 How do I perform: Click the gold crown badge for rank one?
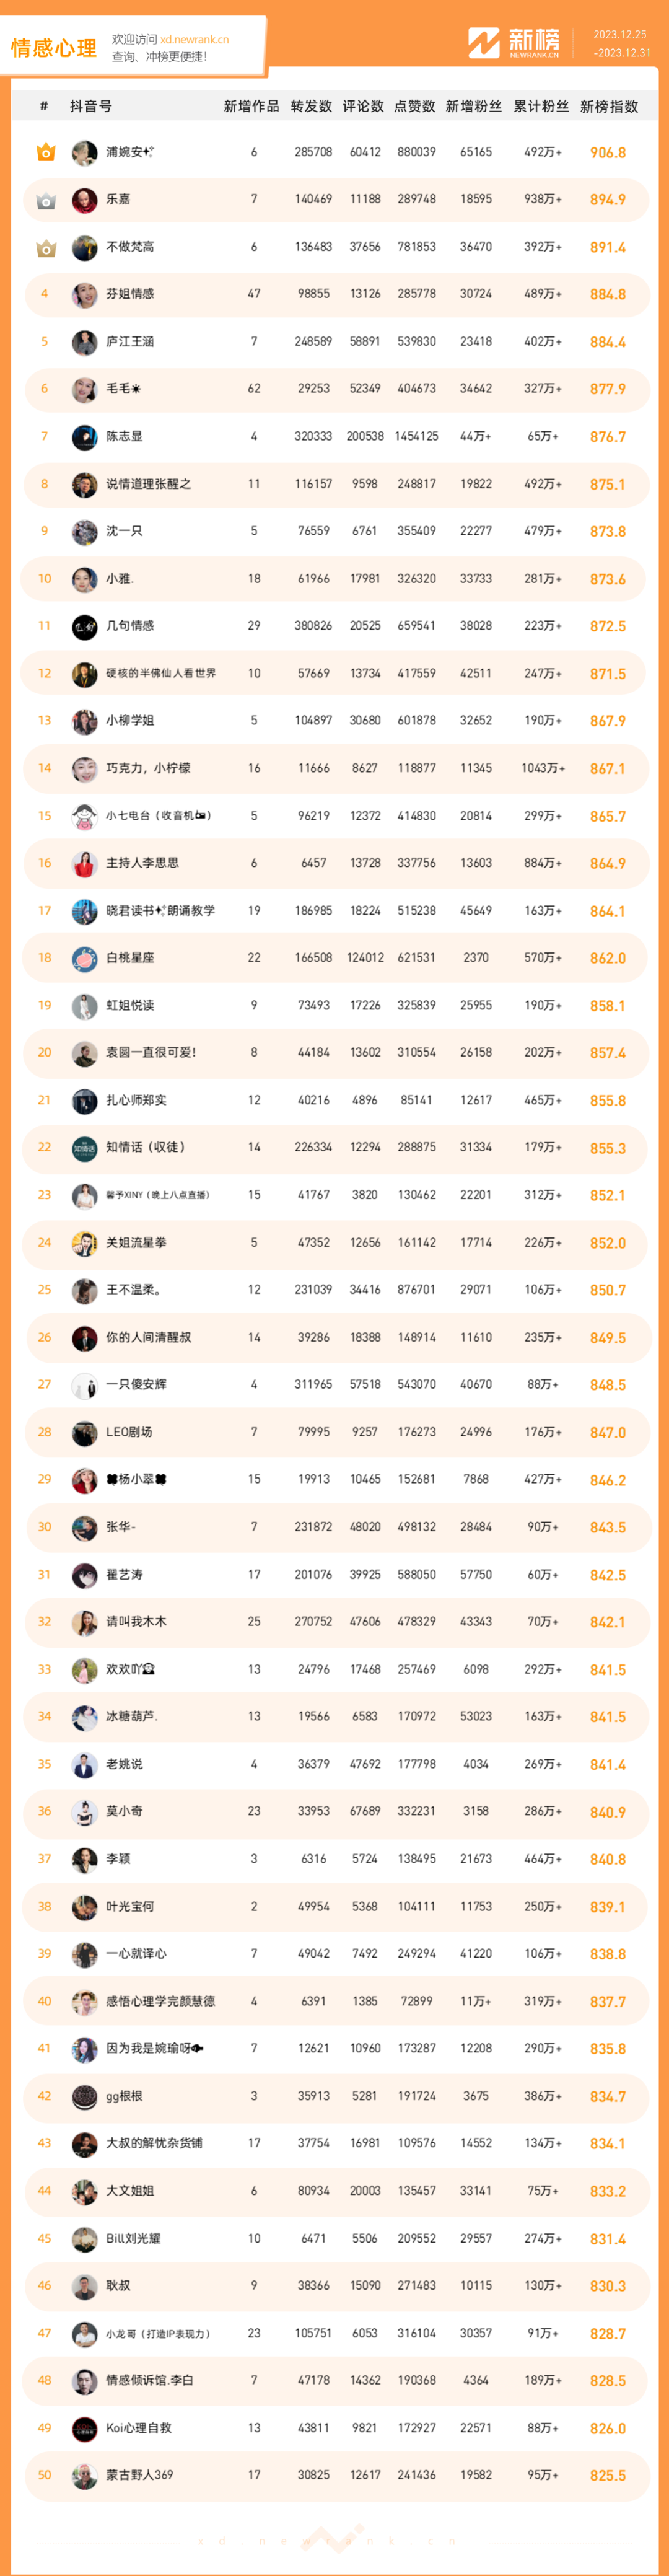click(45, 152)
